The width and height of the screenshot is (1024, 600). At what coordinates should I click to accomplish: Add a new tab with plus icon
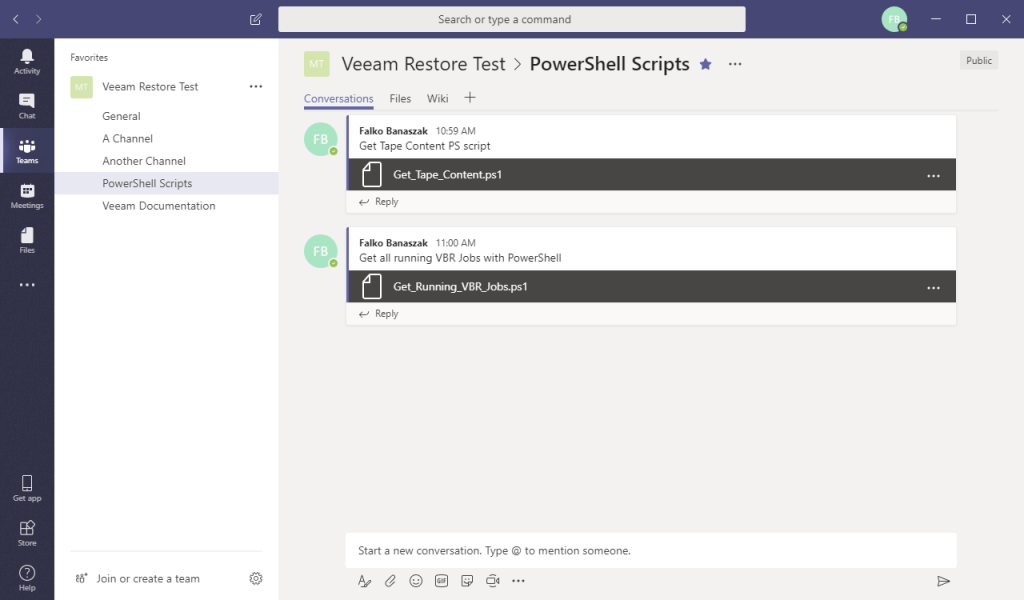(470, 98)
